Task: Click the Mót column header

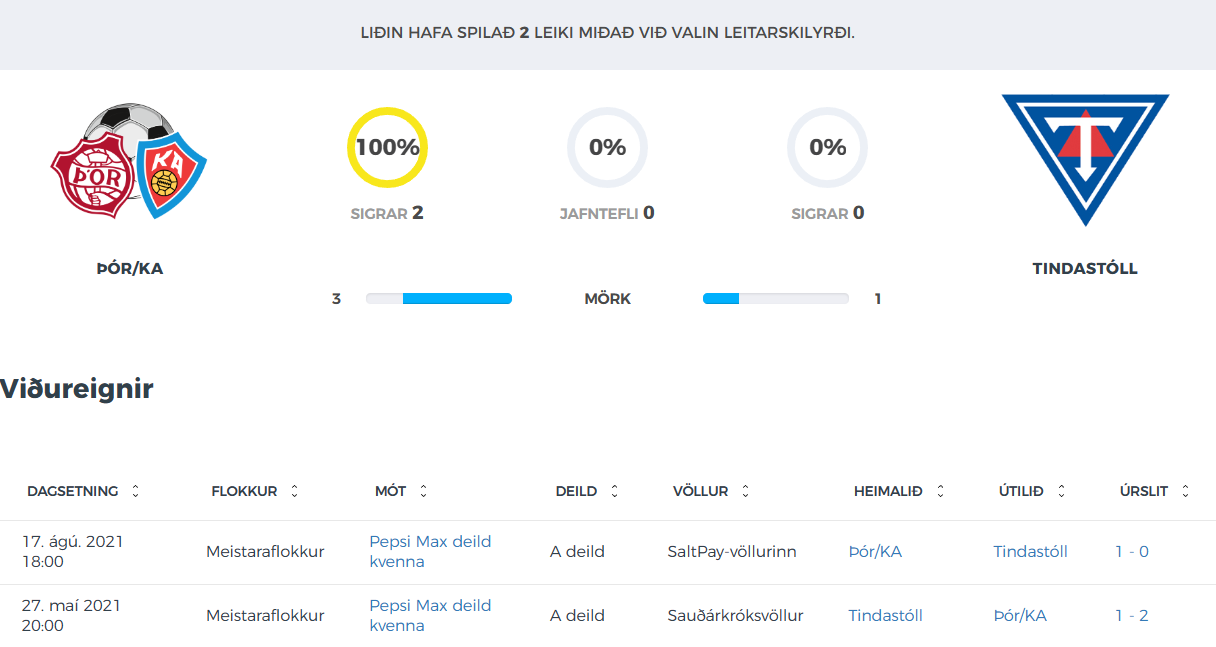Action: point(390,491)
